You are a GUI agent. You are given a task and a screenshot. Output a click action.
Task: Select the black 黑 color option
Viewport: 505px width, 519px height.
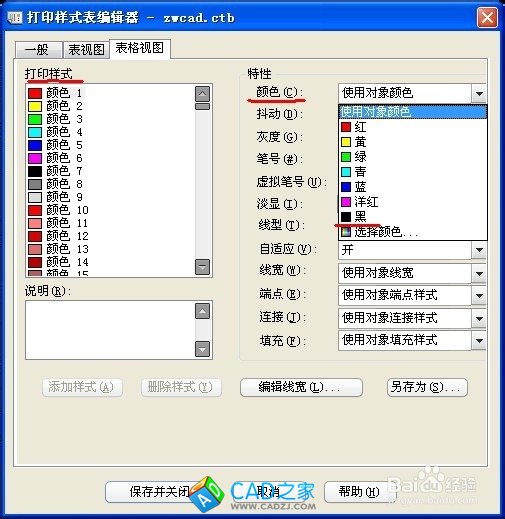tap(413, 217)
